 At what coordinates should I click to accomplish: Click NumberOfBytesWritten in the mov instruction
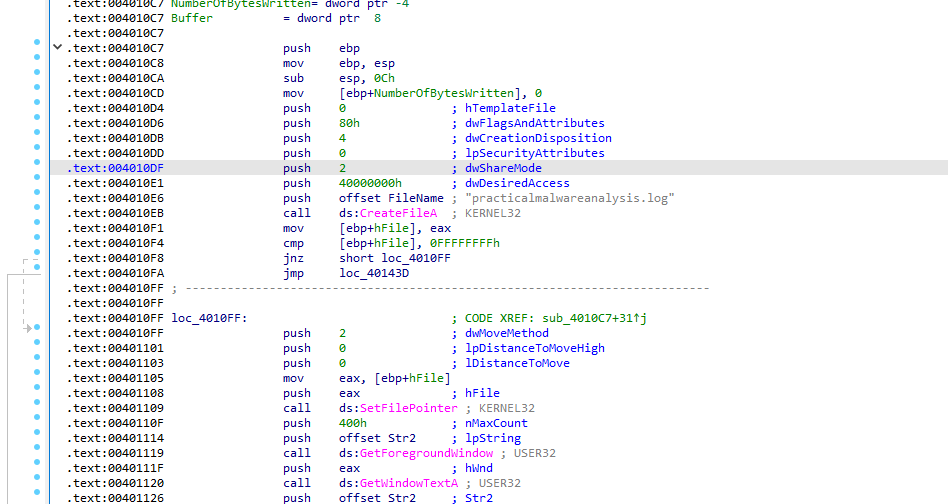[444, 93]
